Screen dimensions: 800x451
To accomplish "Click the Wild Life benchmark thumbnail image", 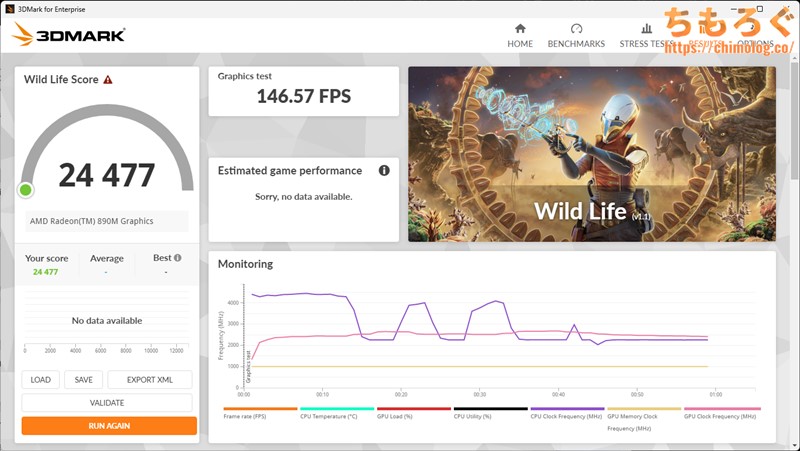I will click(591, 154).
